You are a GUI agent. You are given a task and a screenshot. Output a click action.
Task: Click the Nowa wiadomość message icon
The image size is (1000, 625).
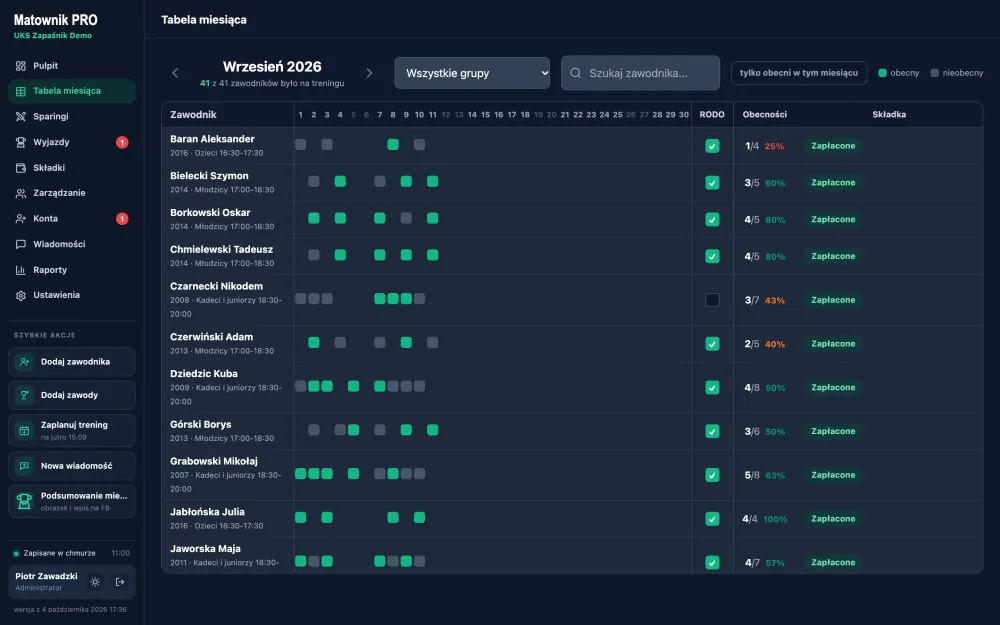[24, 466]
